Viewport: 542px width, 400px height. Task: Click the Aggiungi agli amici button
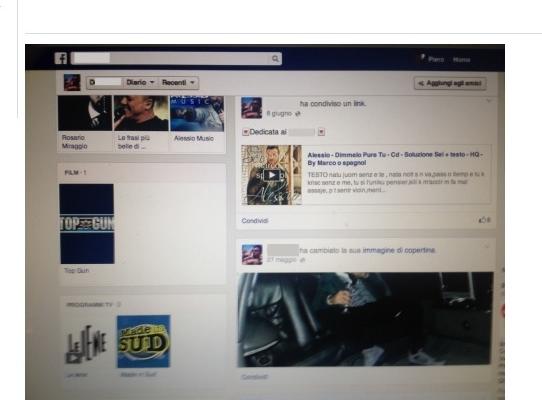point(450,83)
